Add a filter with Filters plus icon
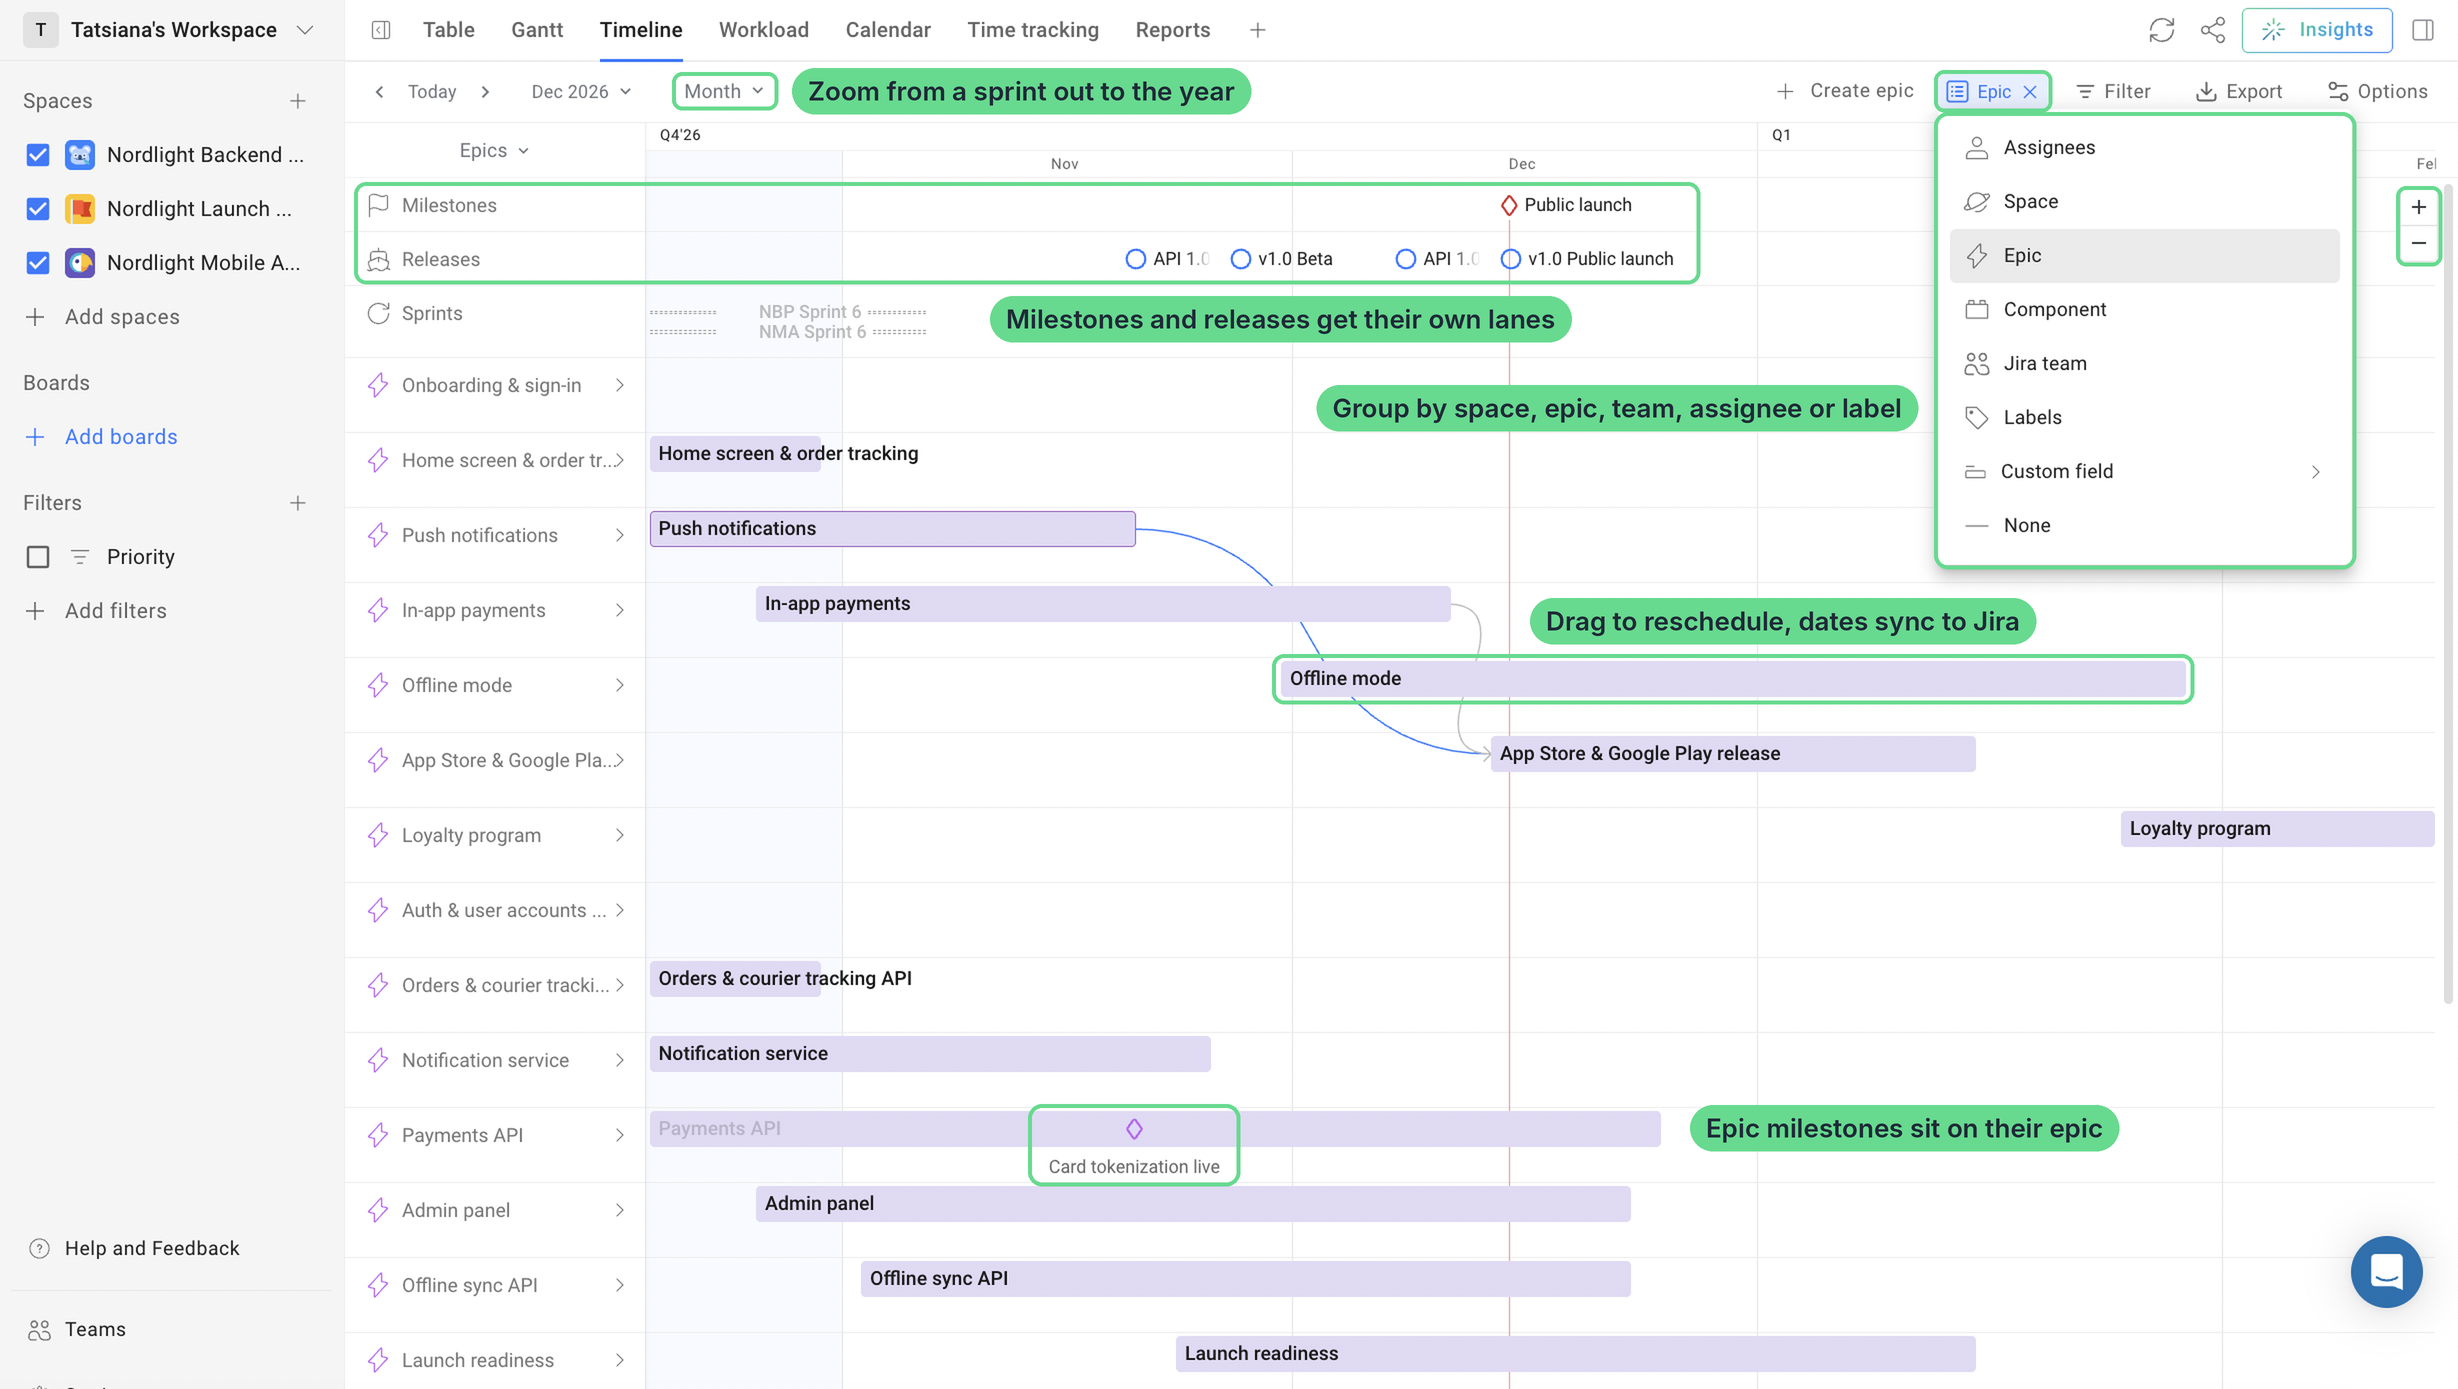 coord(297,503)
